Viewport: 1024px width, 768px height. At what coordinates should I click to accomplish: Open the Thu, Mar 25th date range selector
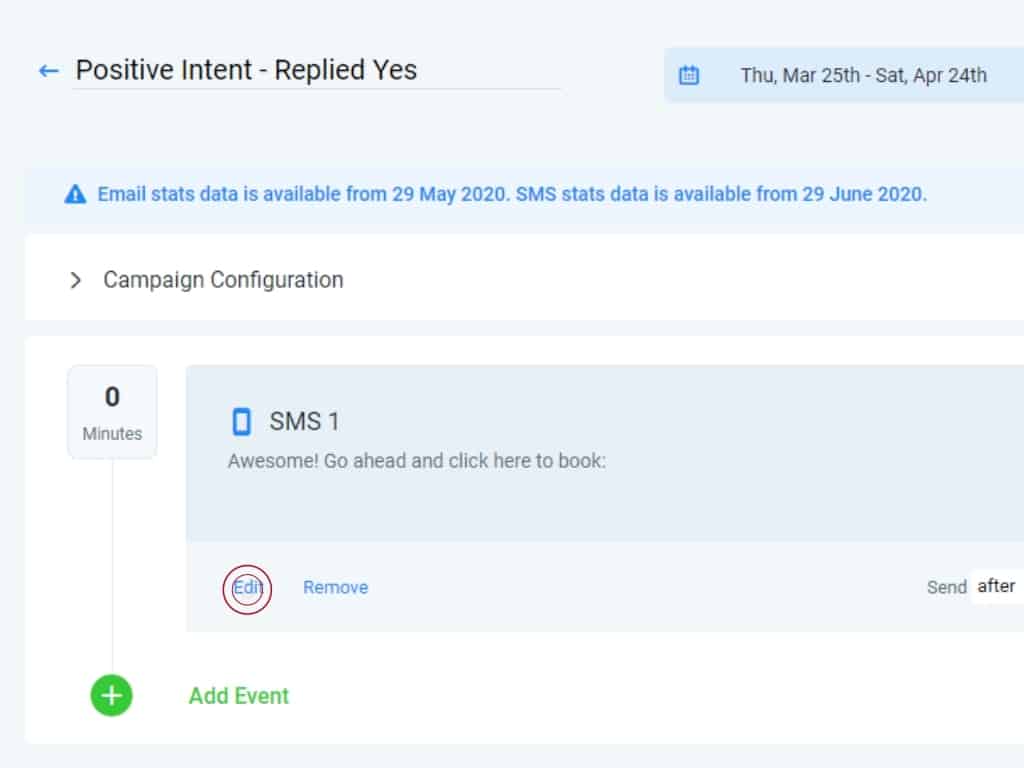pyautogui.click(x=863, y=75)
